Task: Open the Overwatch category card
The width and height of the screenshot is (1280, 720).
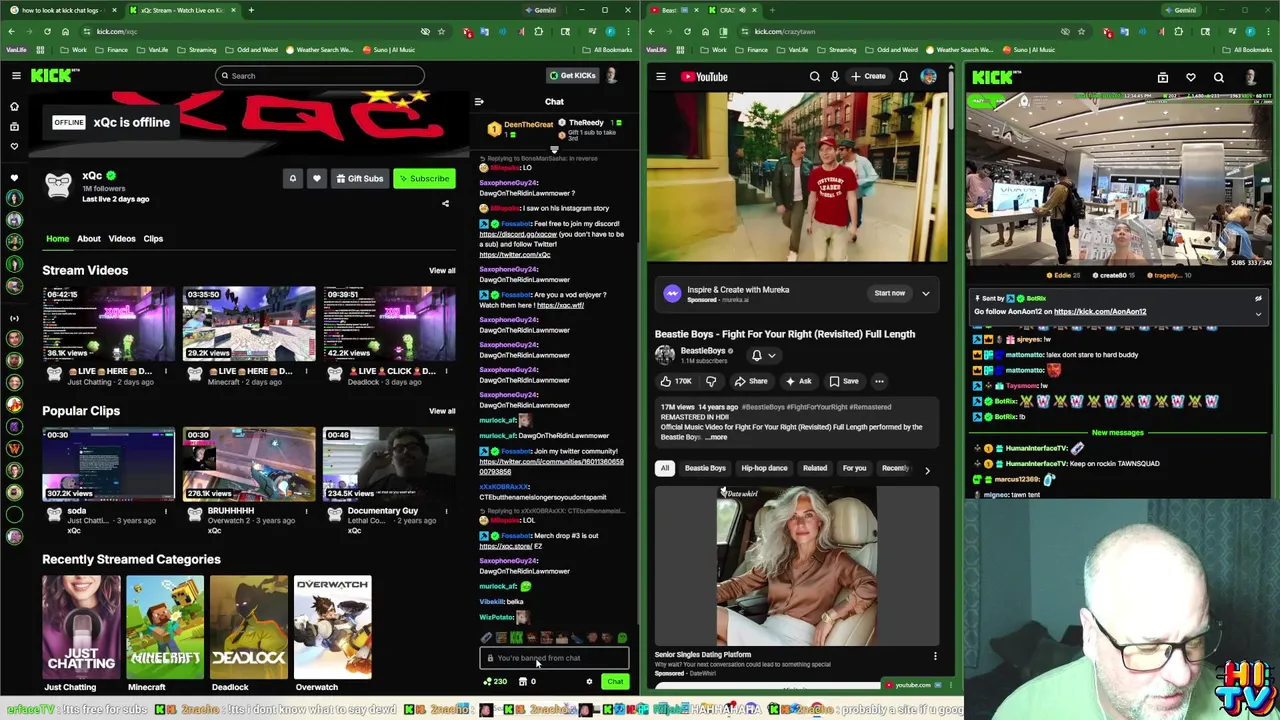Action: coord(333,627)
